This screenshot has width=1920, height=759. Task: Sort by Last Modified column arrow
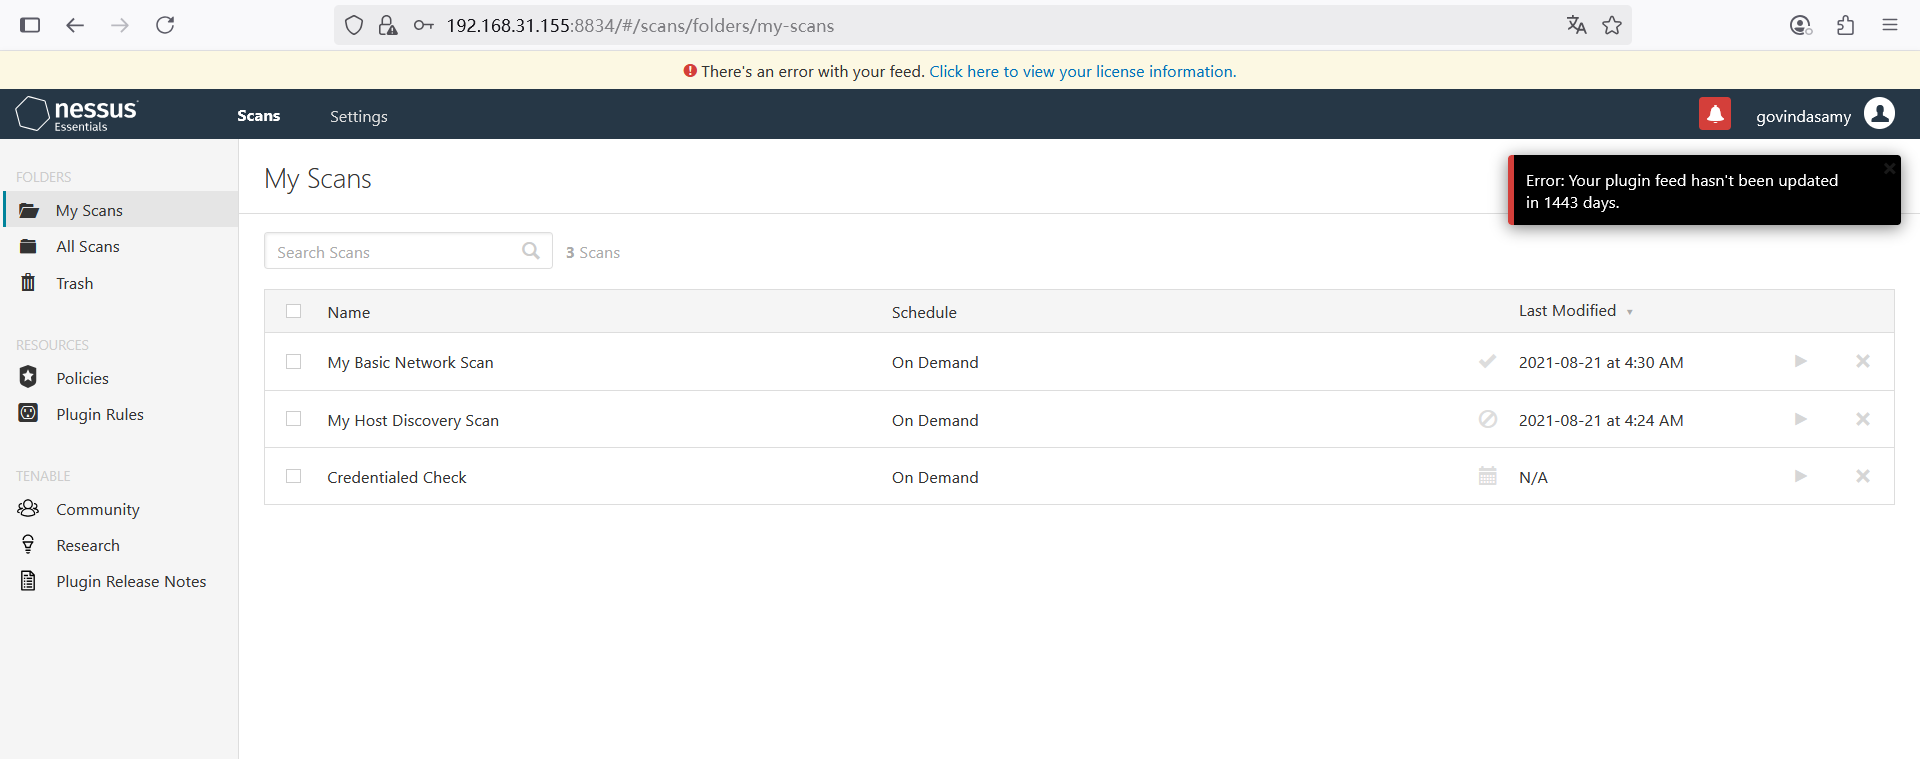(x=1629, y=312)
